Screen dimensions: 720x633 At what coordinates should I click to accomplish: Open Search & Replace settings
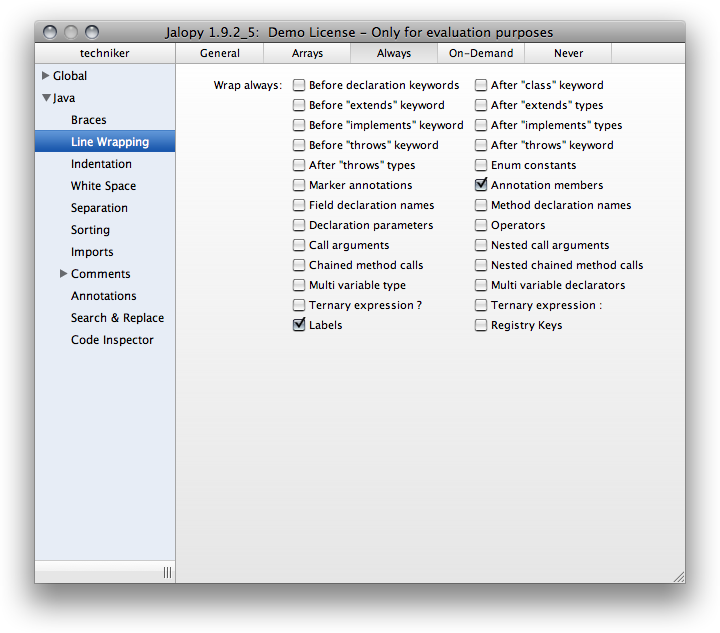click(x=117, y=318)
